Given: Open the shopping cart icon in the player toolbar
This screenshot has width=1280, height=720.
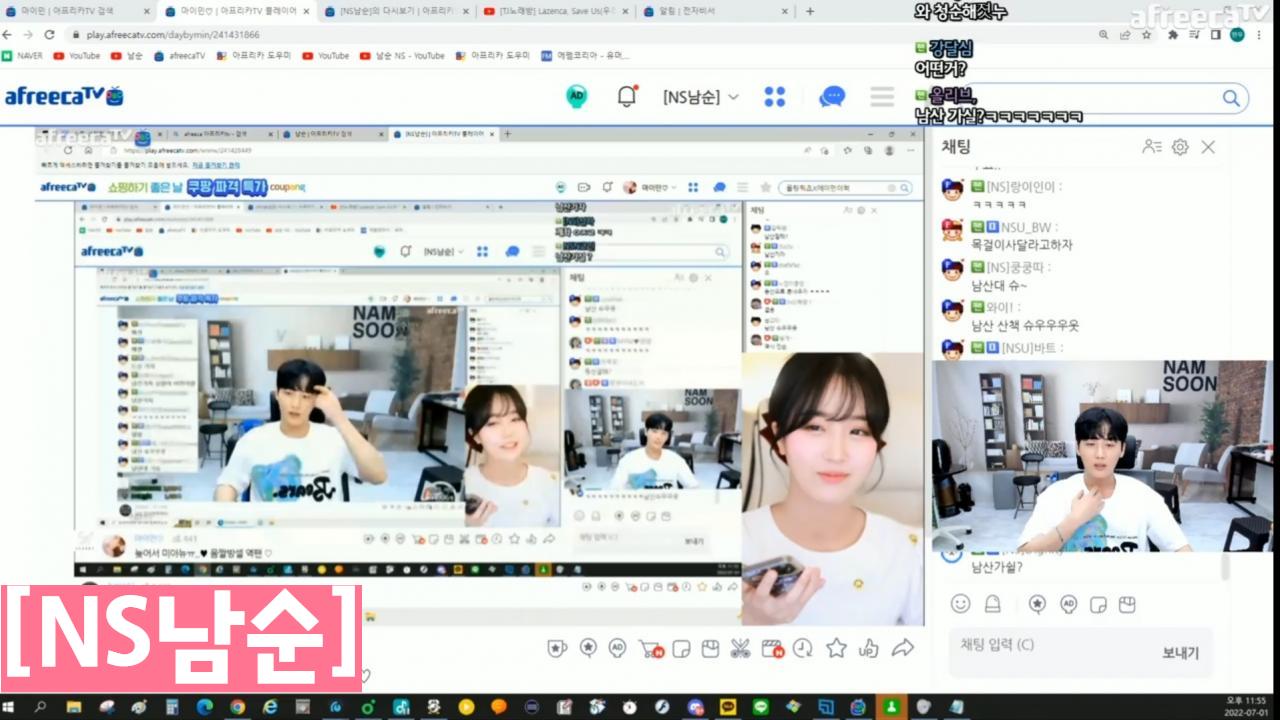Looking at the screenshot, I should tap(652, 648).
